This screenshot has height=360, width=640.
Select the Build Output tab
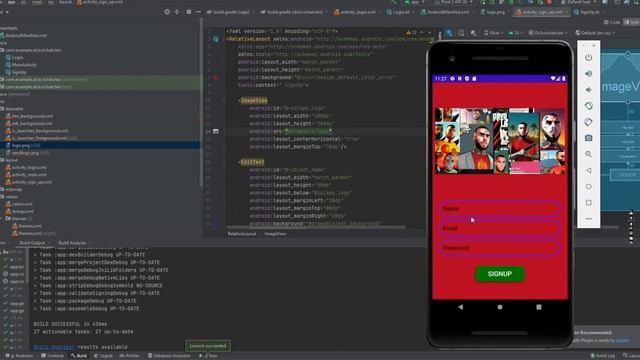(32, 243)
